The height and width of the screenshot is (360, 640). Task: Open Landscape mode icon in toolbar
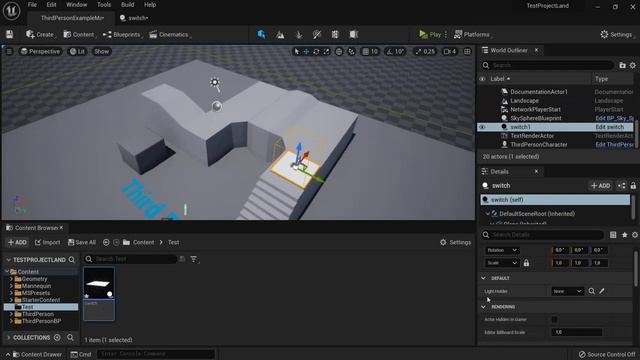[280, 35]
